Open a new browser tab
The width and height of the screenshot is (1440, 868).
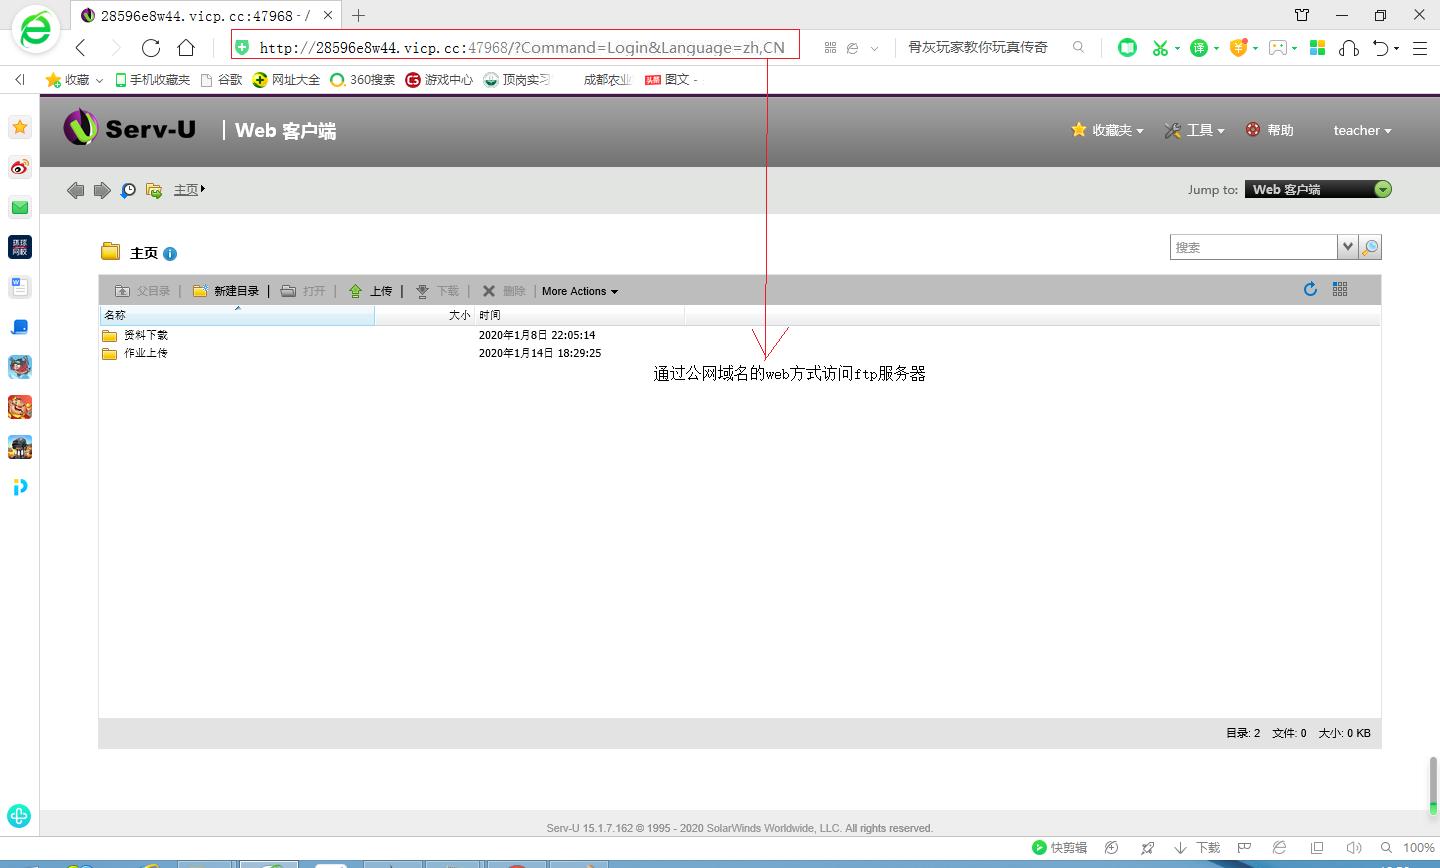[x=358, y=15]
